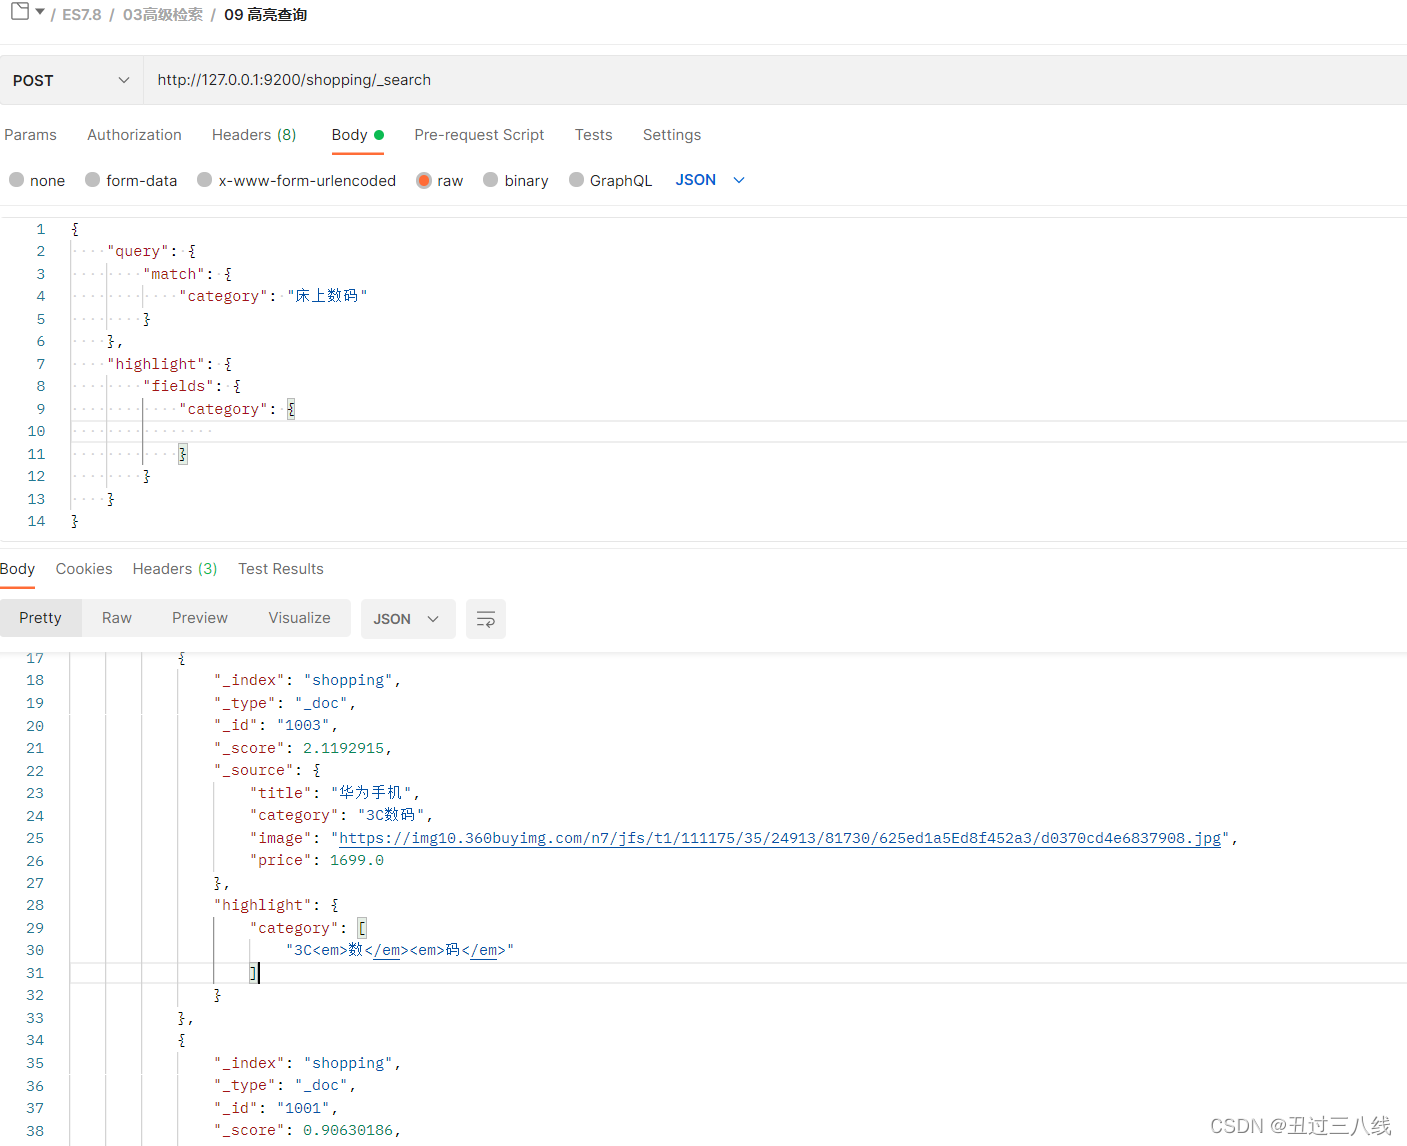This screenshot has width=1407, height=1146.
Task: Expand the breadcrumb folder dropdown arrow
Action: click(x=40, y=13)
